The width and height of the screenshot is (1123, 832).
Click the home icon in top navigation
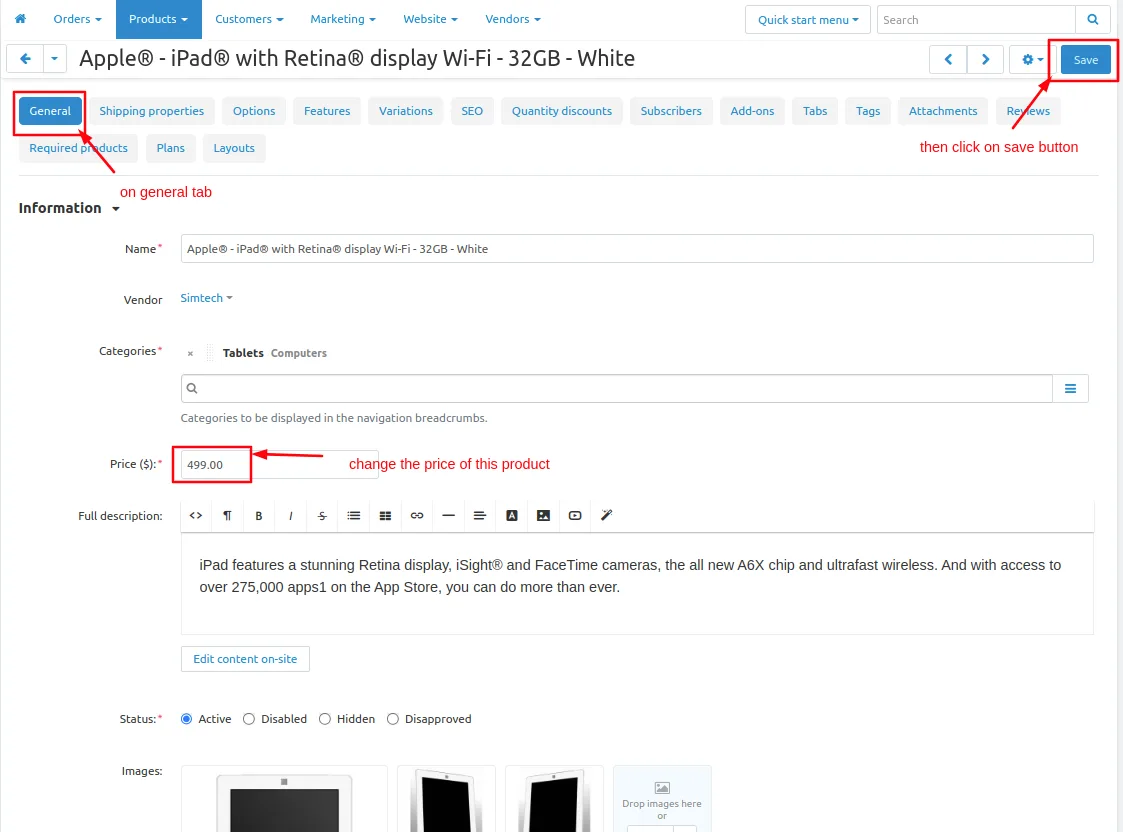coord(20,19)
